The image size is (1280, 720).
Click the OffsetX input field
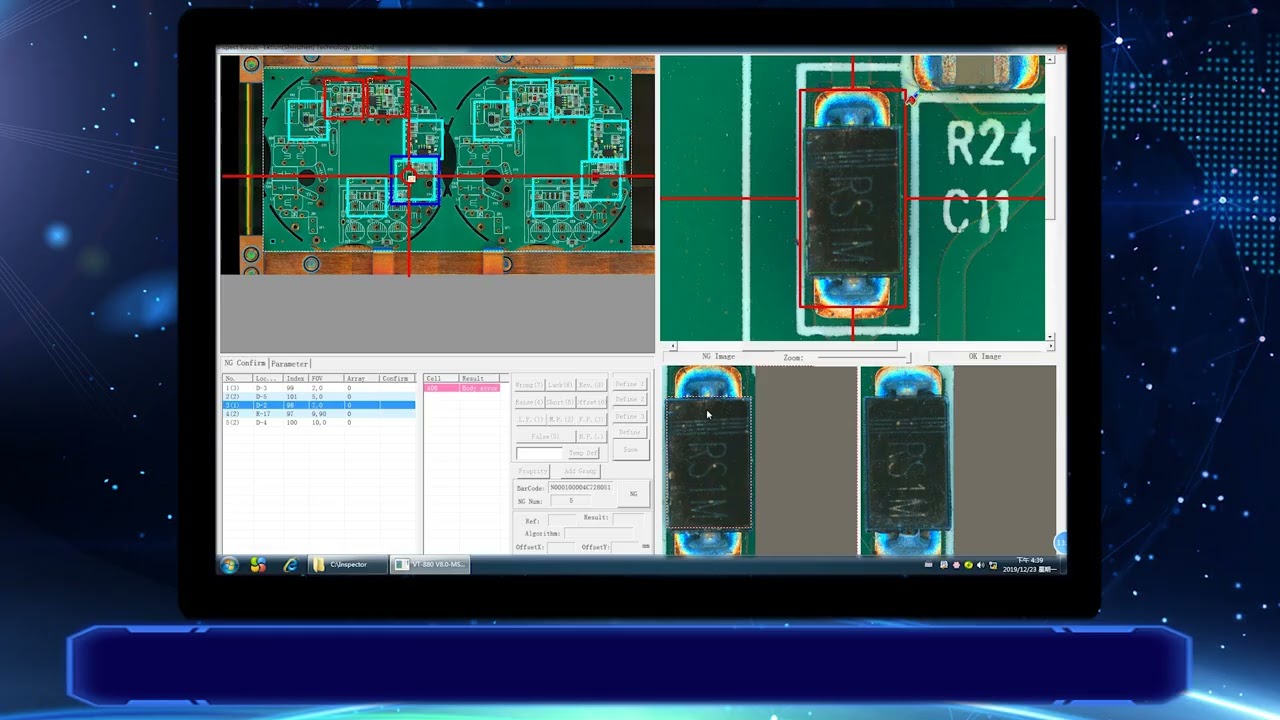coord(561,547)
